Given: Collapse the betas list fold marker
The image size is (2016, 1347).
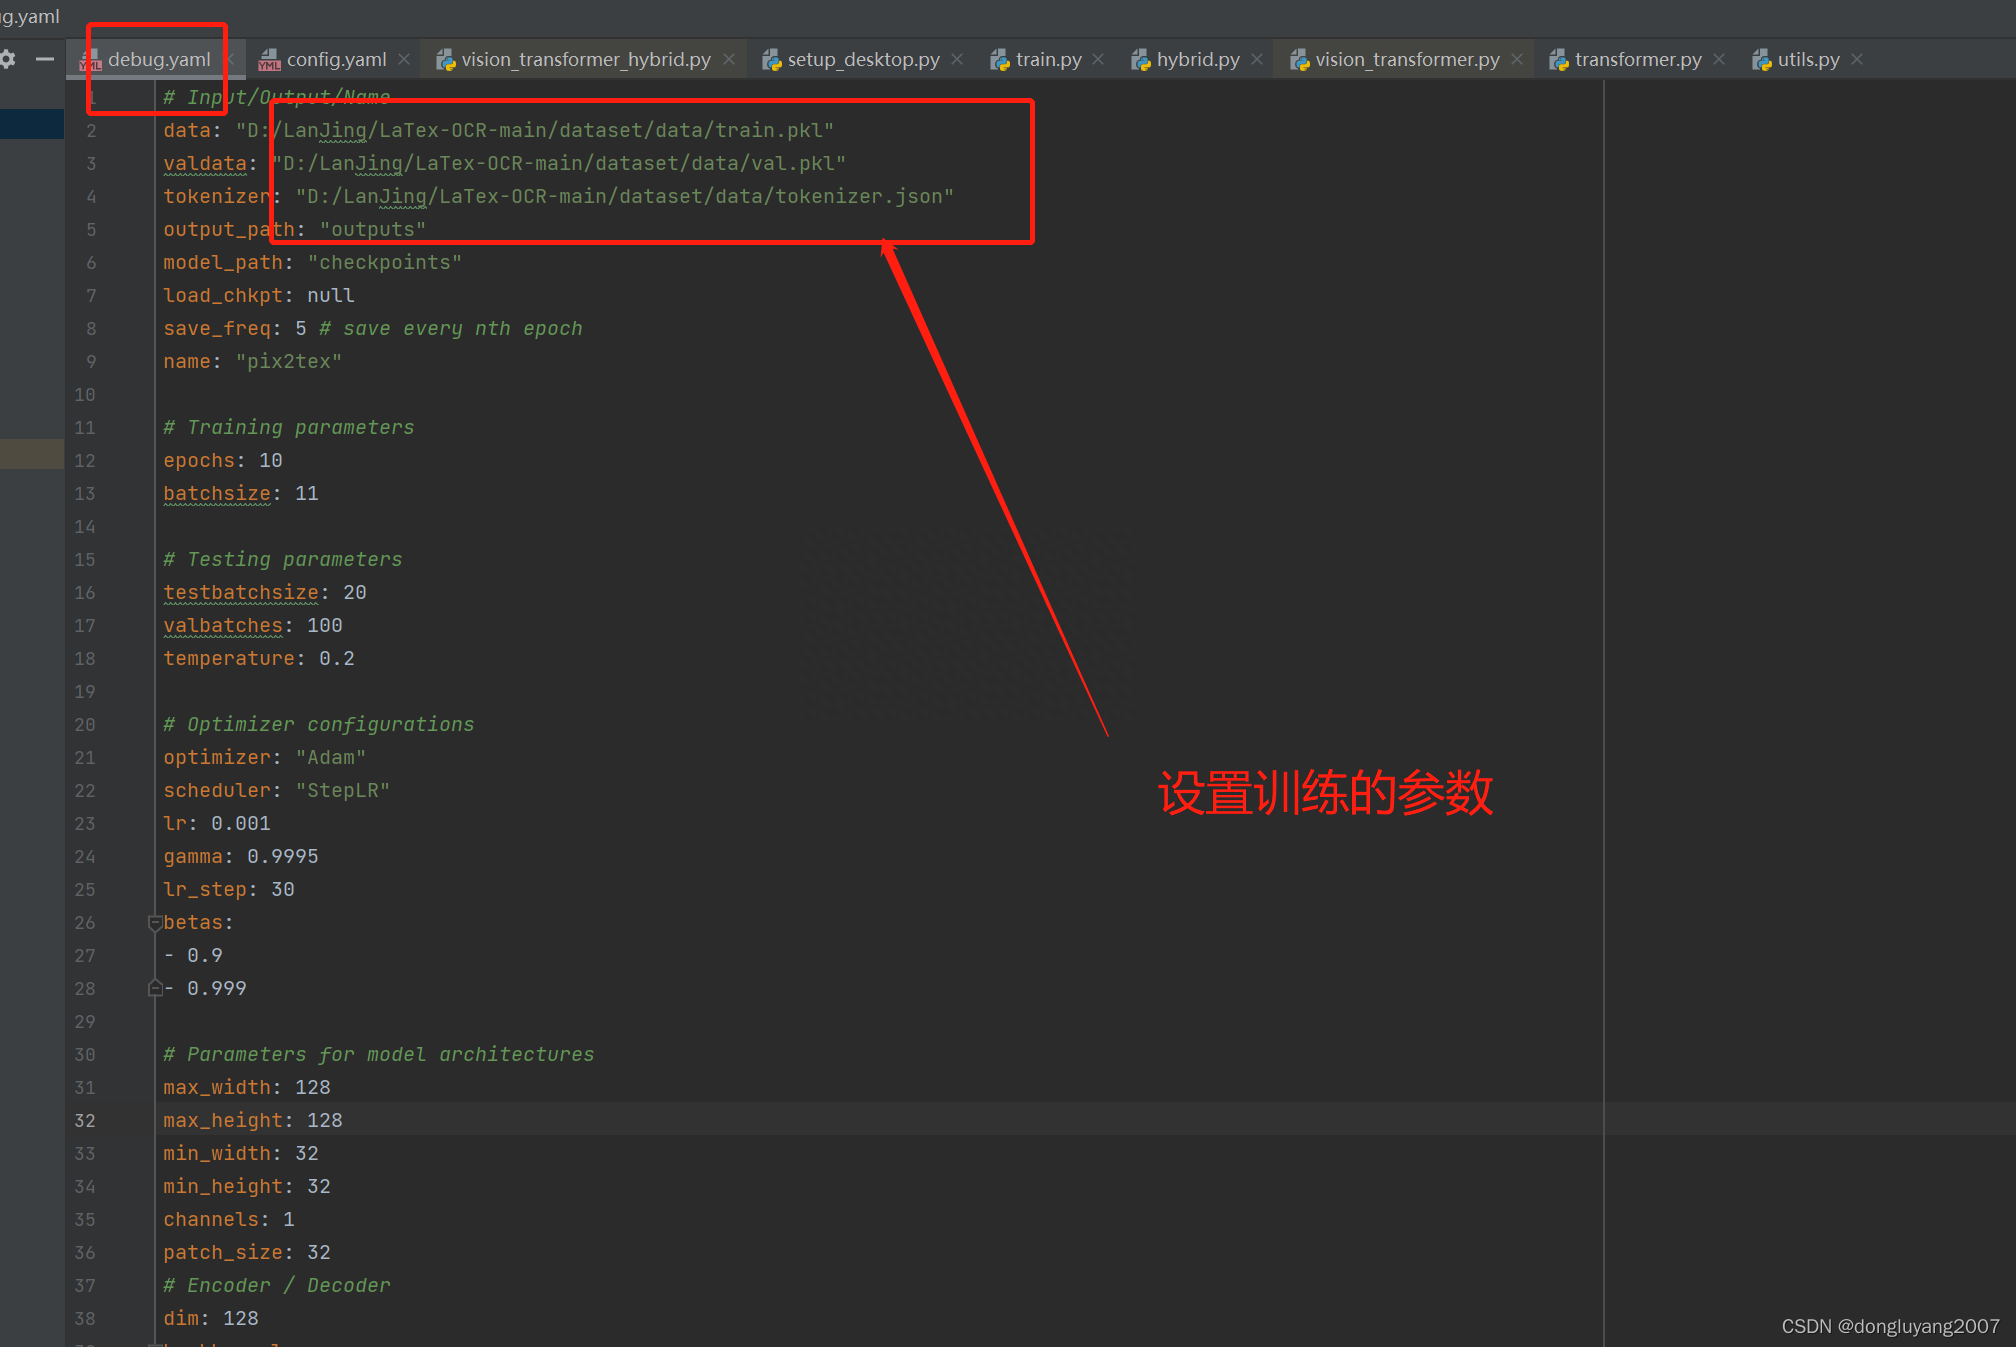Looking at the screenshot, I should coord(155,923).
